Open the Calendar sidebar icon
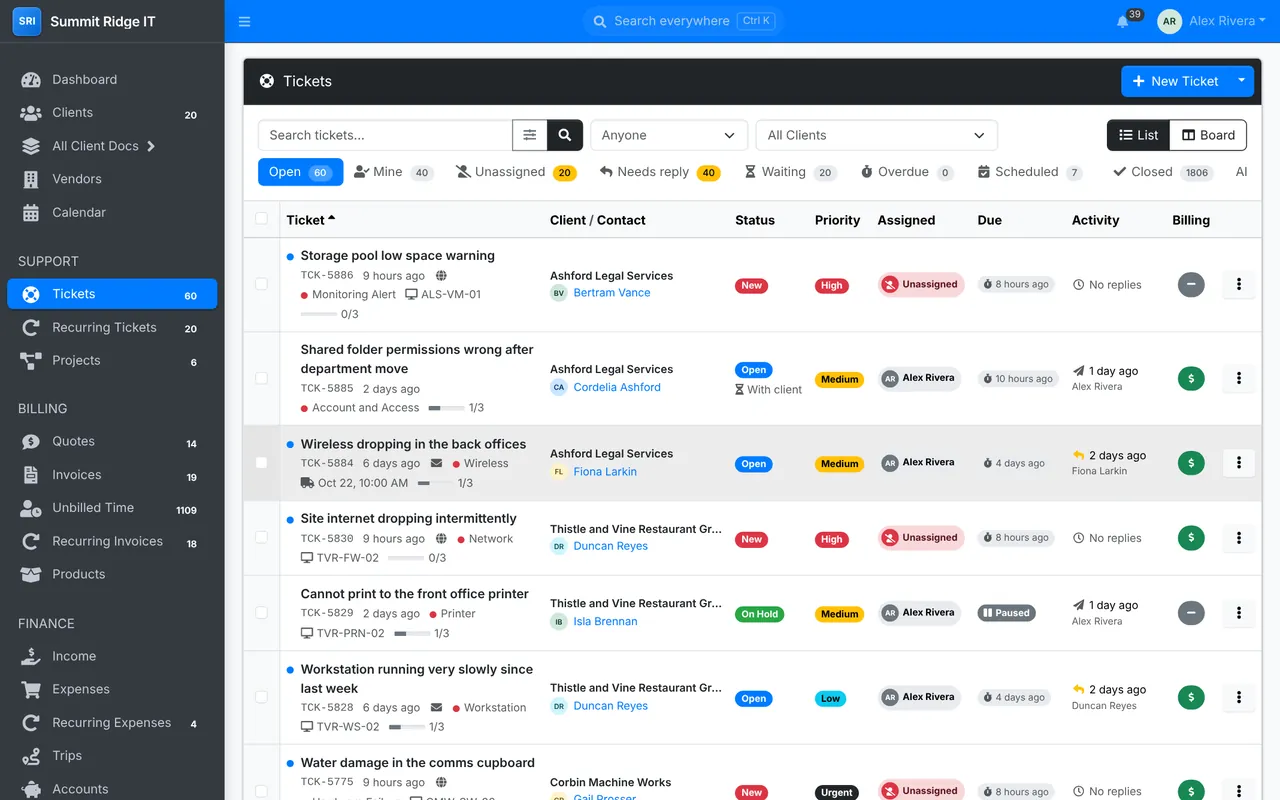The image size is (1280, 800). pos(31,213)
